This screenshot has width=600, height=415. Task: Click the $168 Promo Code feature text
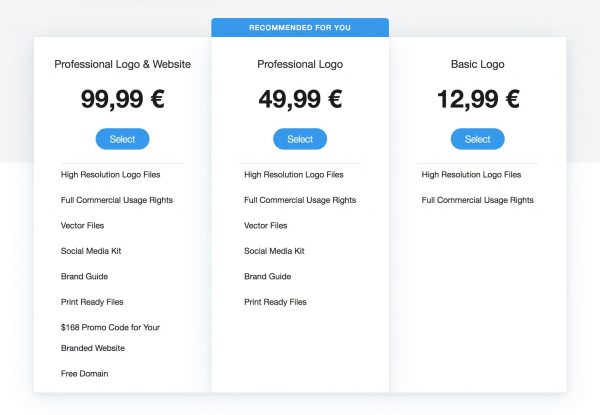[x=110, y=327]
